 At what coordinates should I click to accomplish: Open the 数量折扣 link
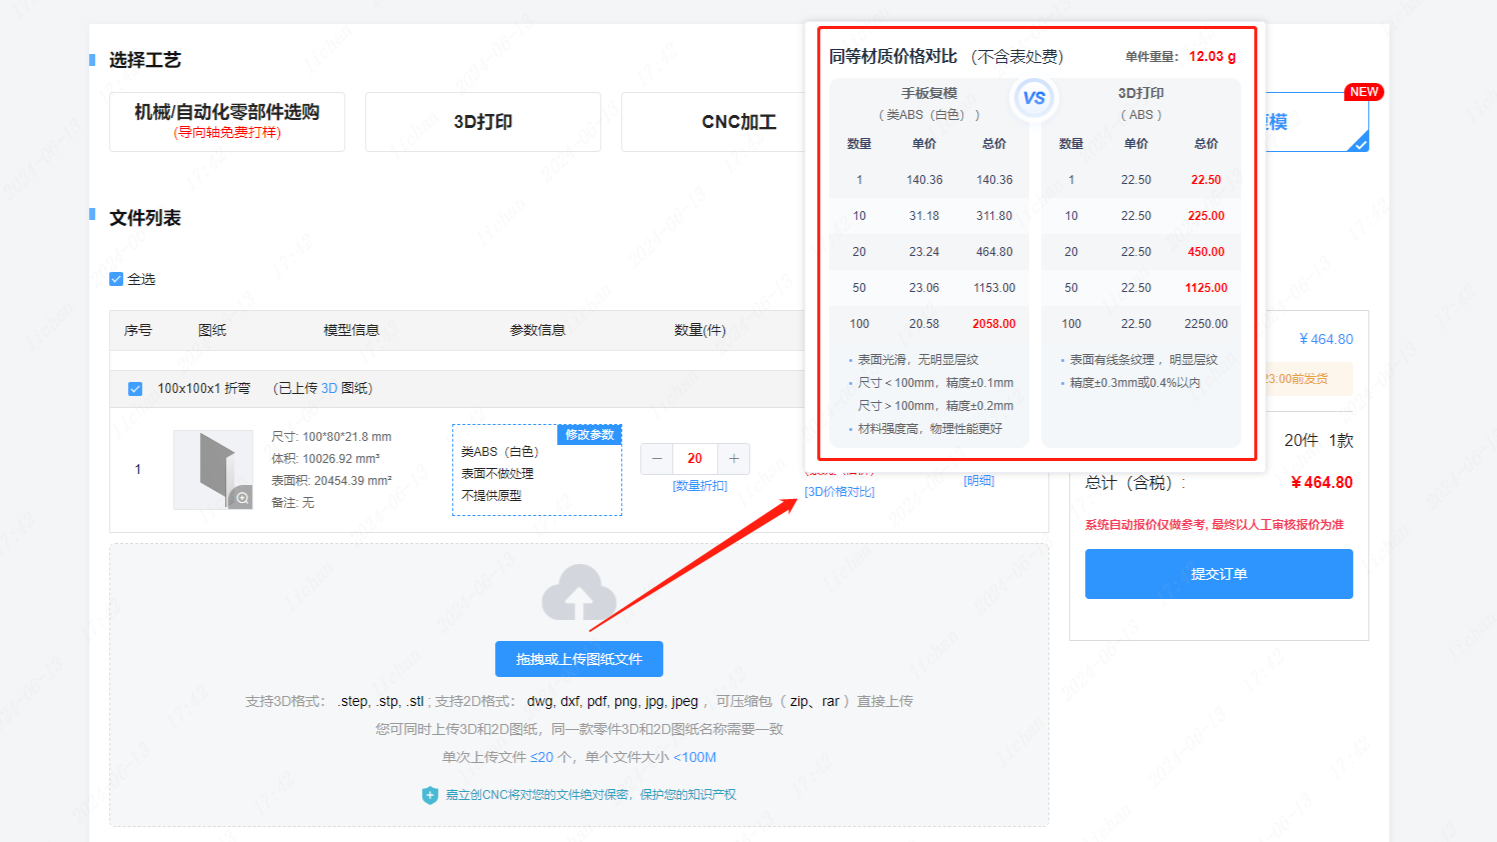pos(700,486)
